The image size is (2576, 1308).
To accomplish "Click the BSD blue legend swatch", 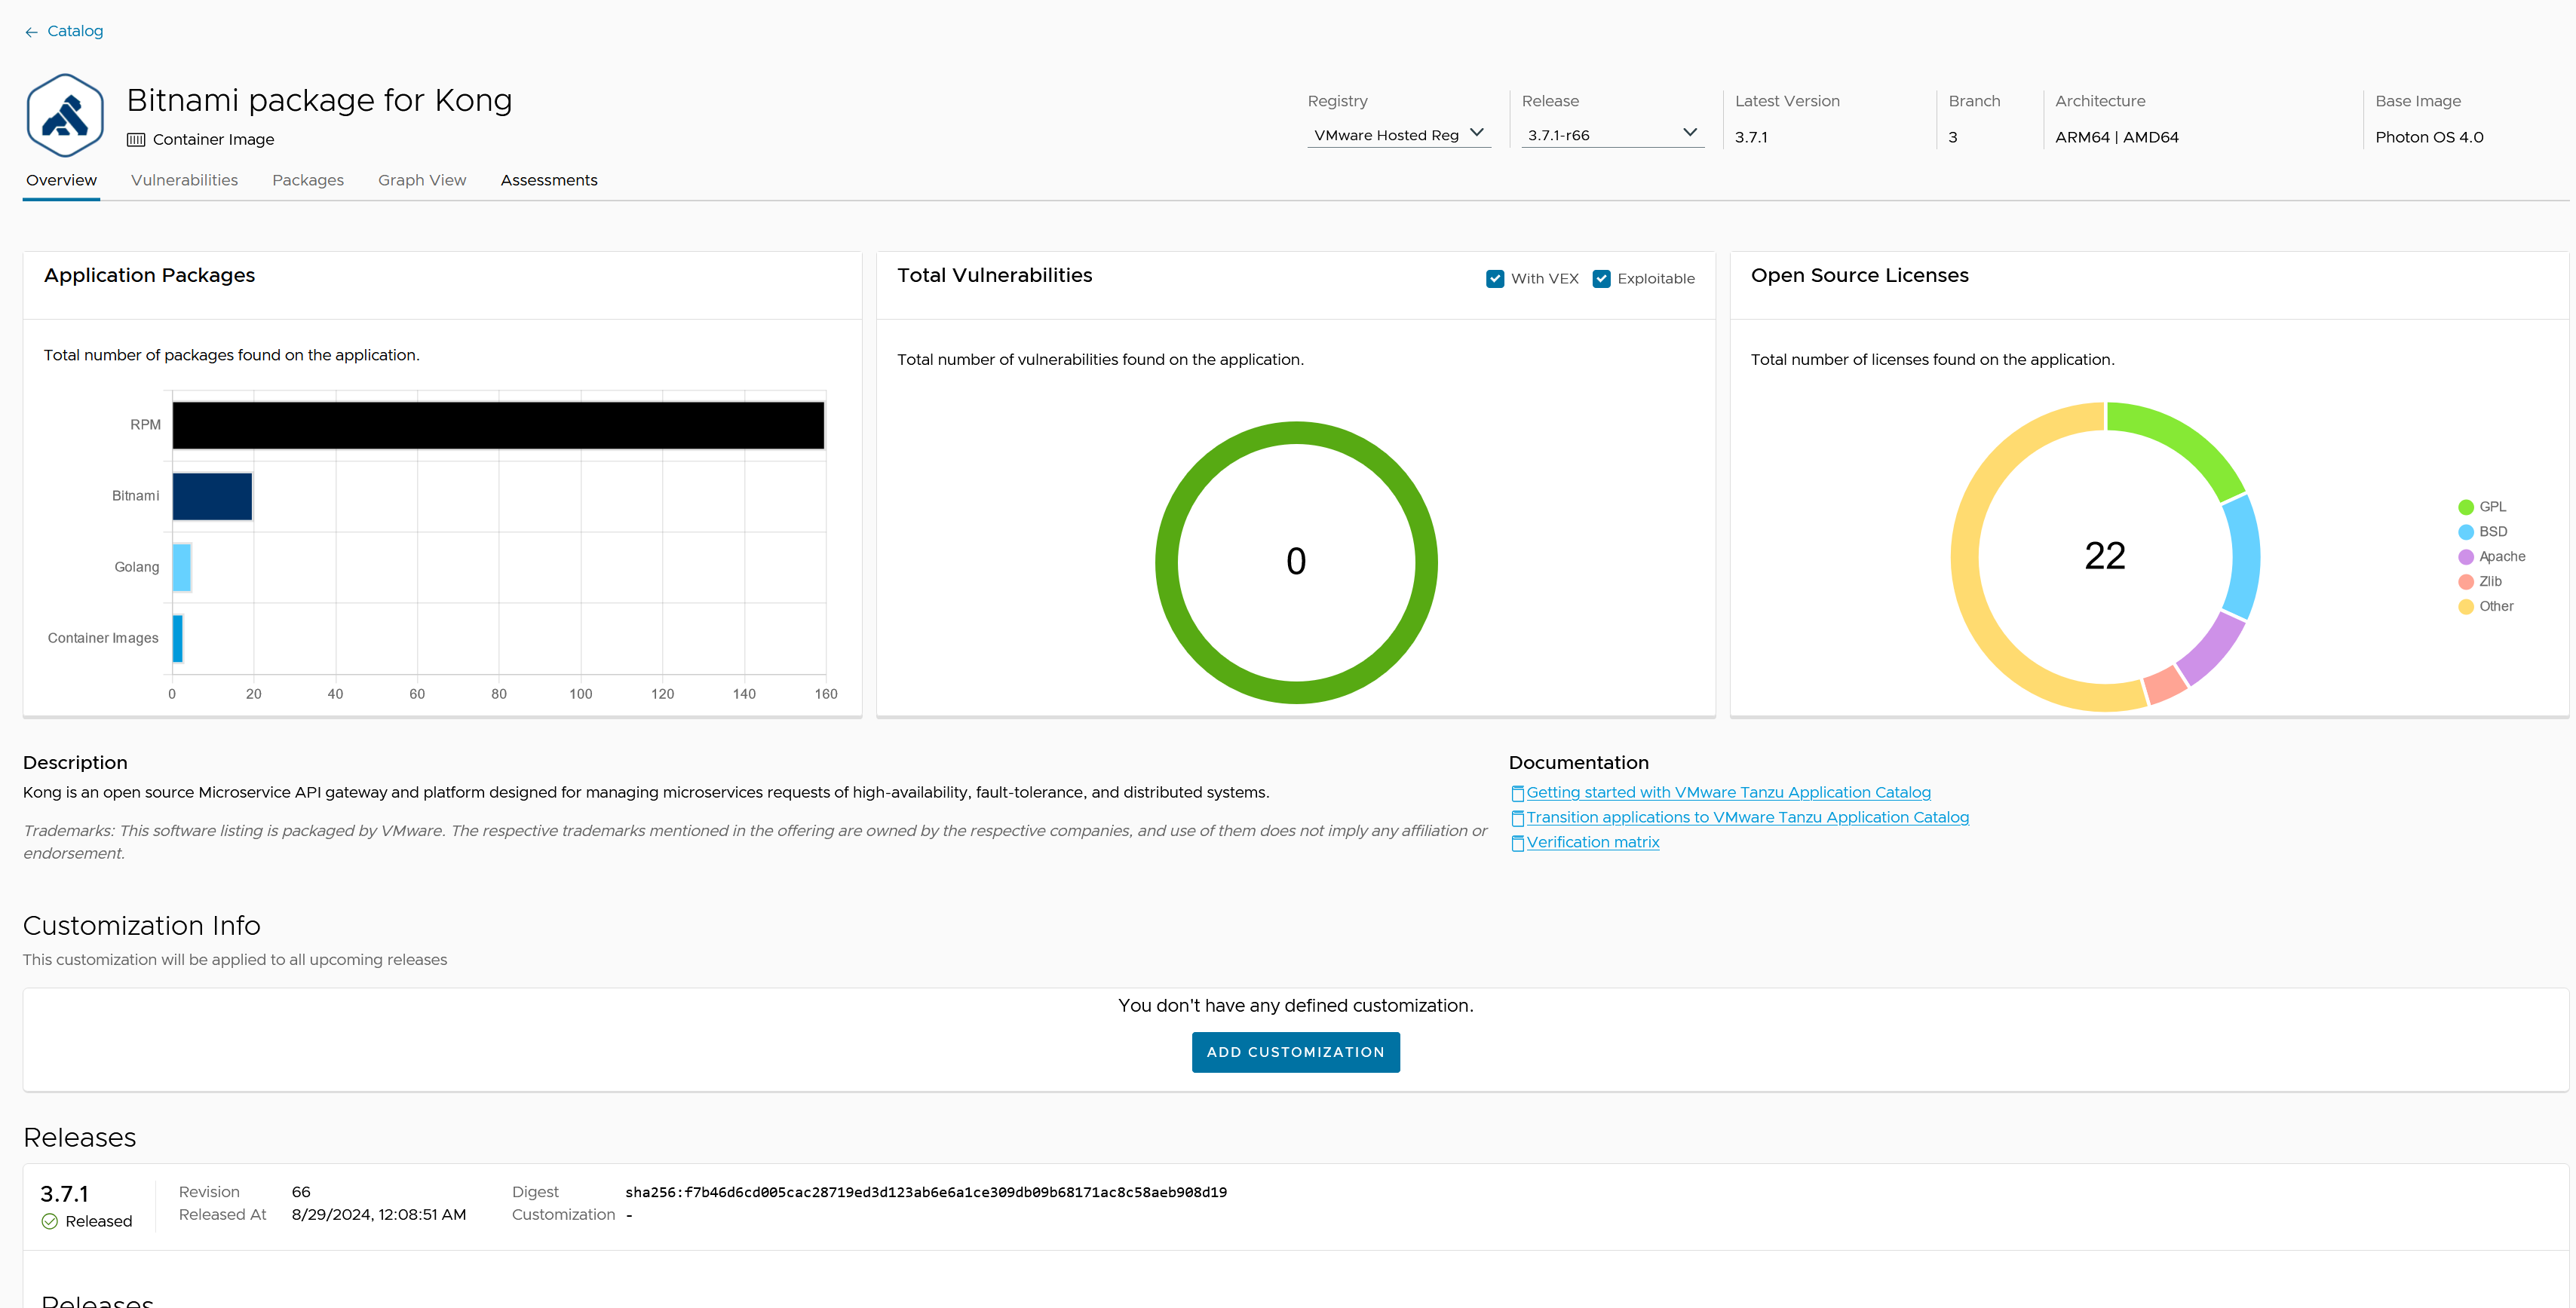I will (x=2466, y=532).
